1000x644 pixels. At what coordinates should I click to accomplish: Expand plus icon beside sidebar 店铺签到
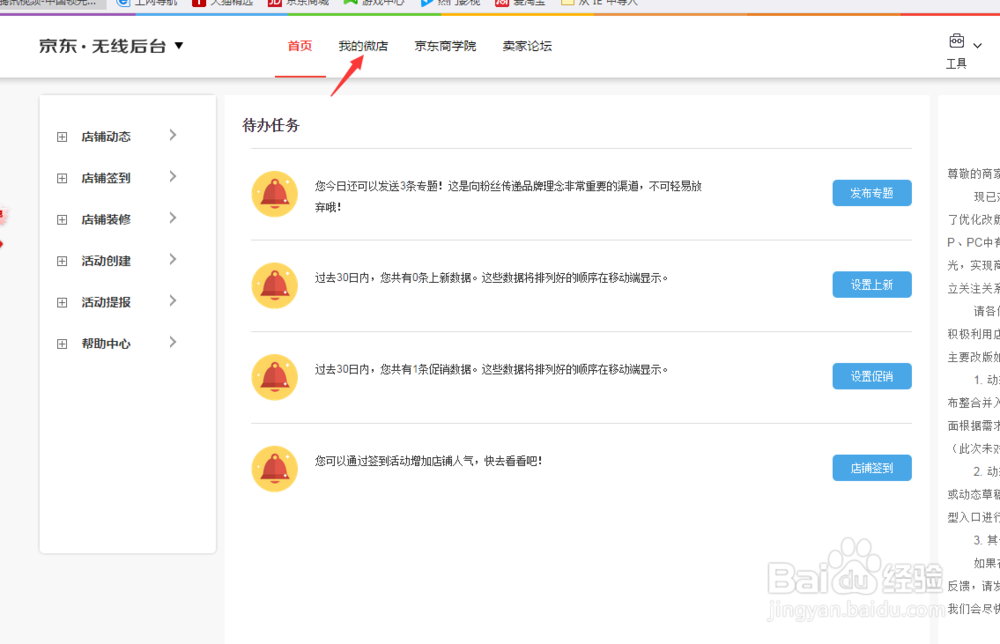62,179
